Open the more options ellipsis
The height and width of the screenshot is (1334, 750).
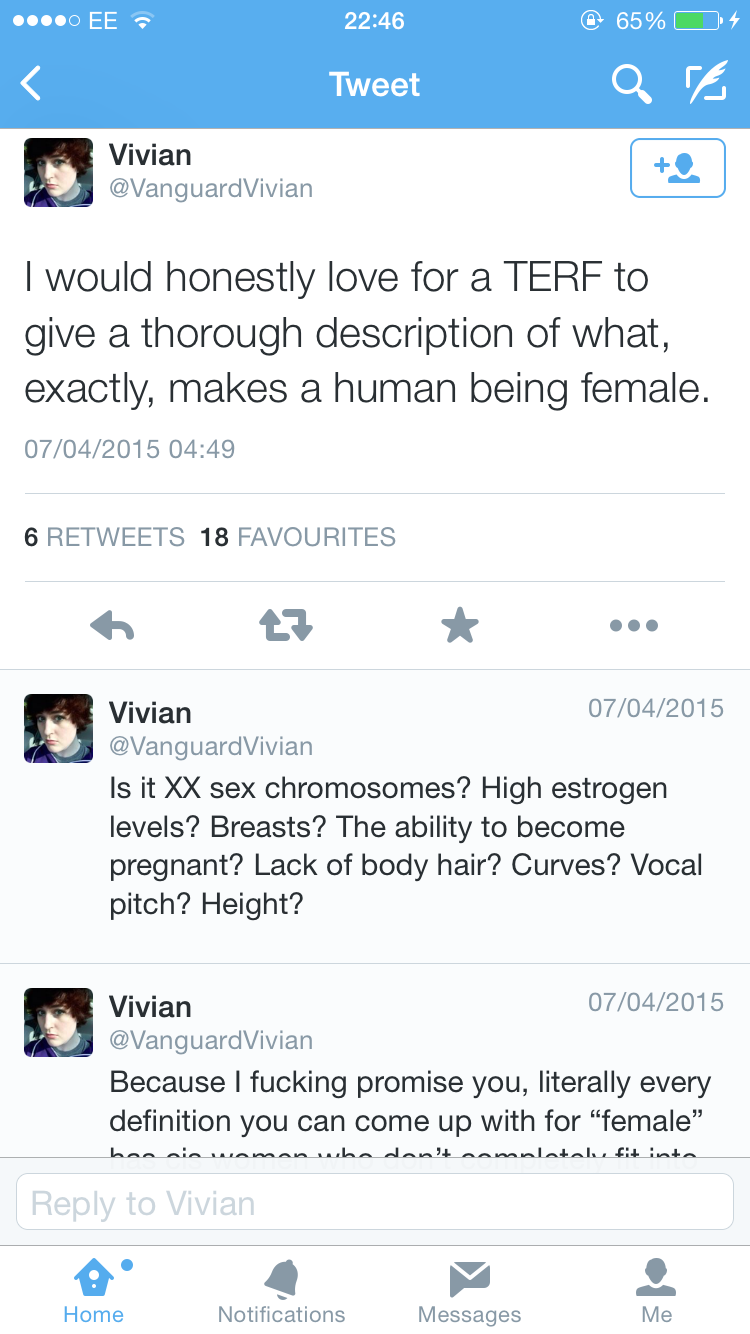[x=633, y=626]
